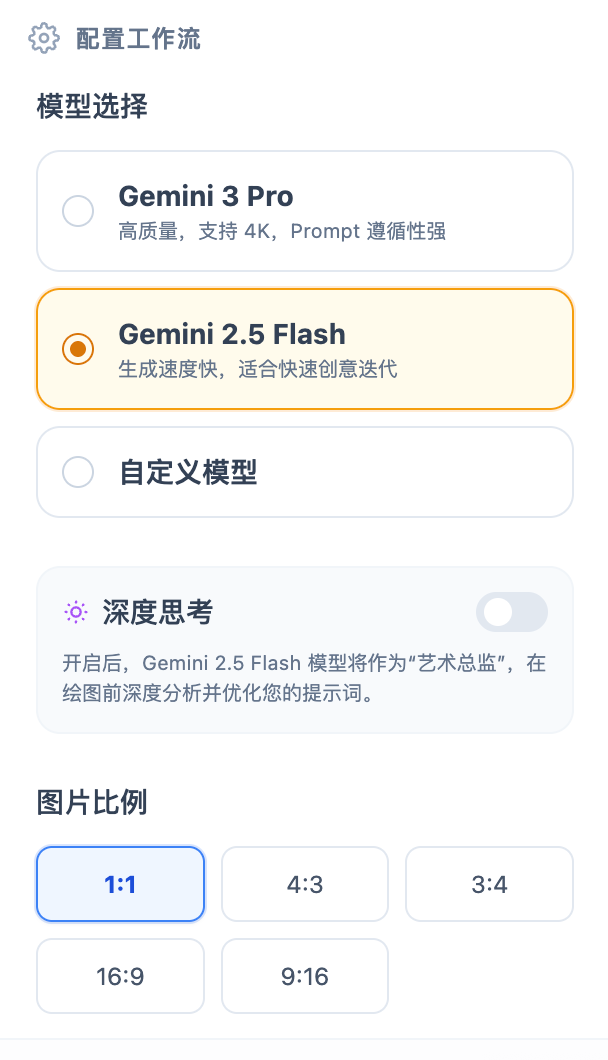Enable the 深度思考 toggle switch

click(512, 612)
